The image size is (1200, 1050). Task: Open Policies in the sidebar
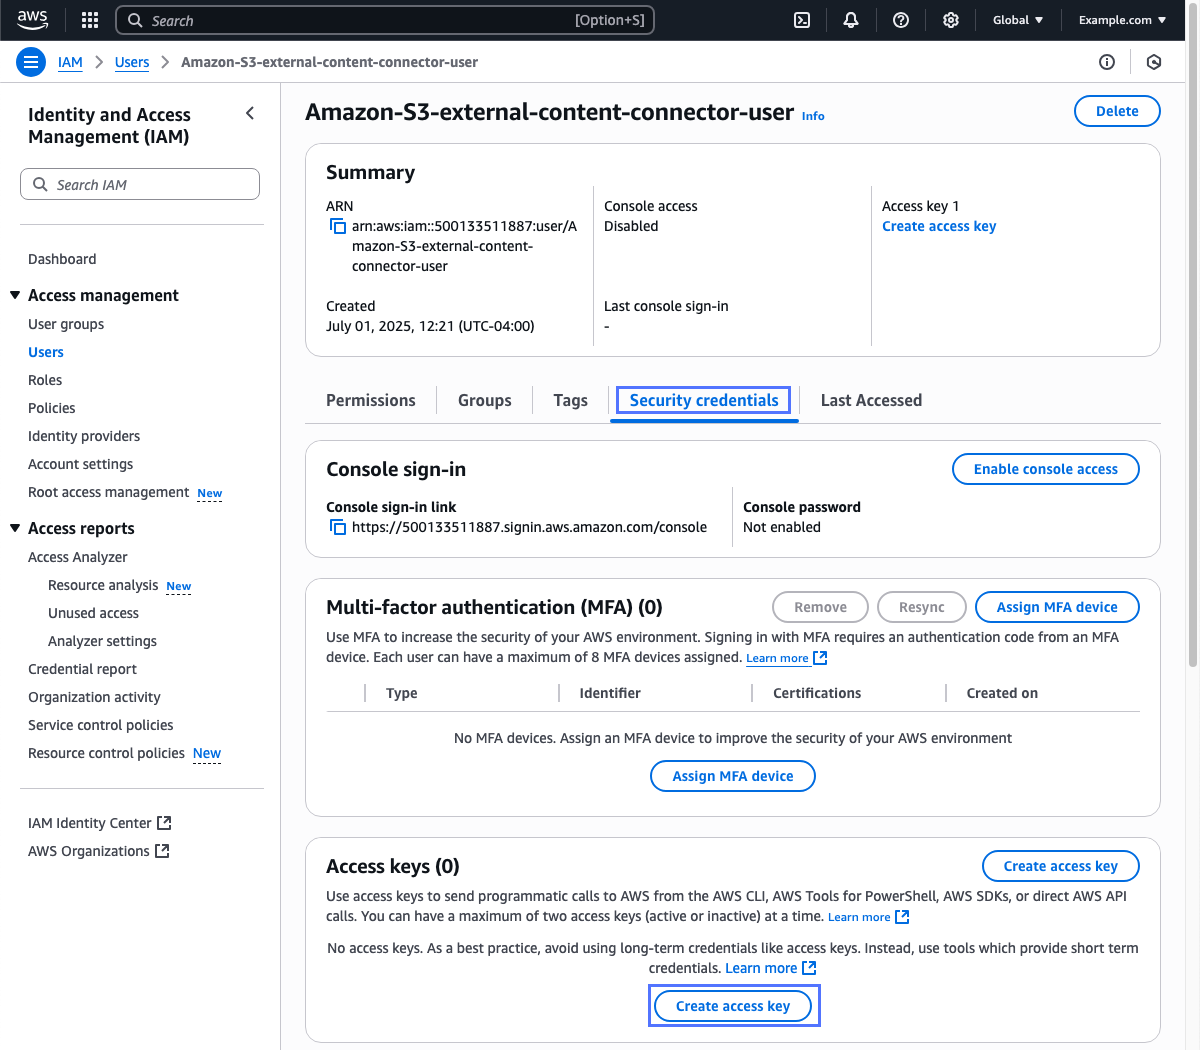(52, 408)
